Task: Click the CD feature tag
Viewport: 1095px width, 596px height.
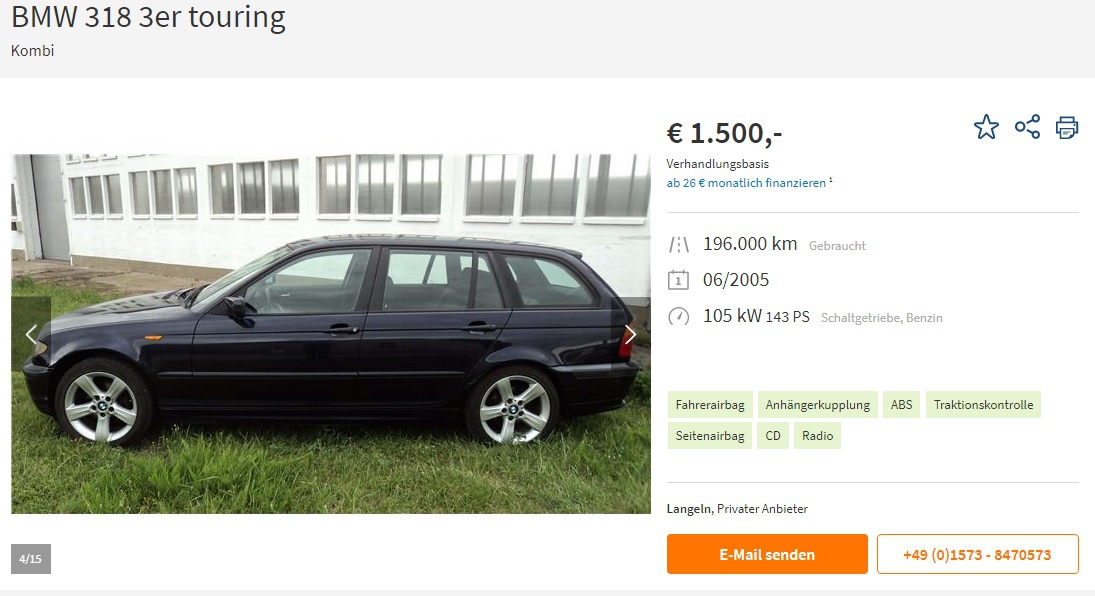Action: click(x=772, y=435)
